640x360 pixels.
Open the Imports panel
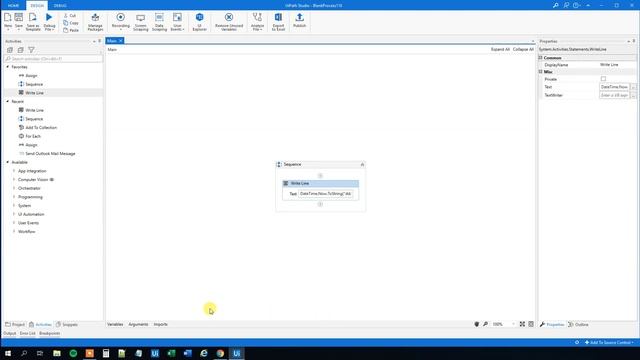[160, 324]
